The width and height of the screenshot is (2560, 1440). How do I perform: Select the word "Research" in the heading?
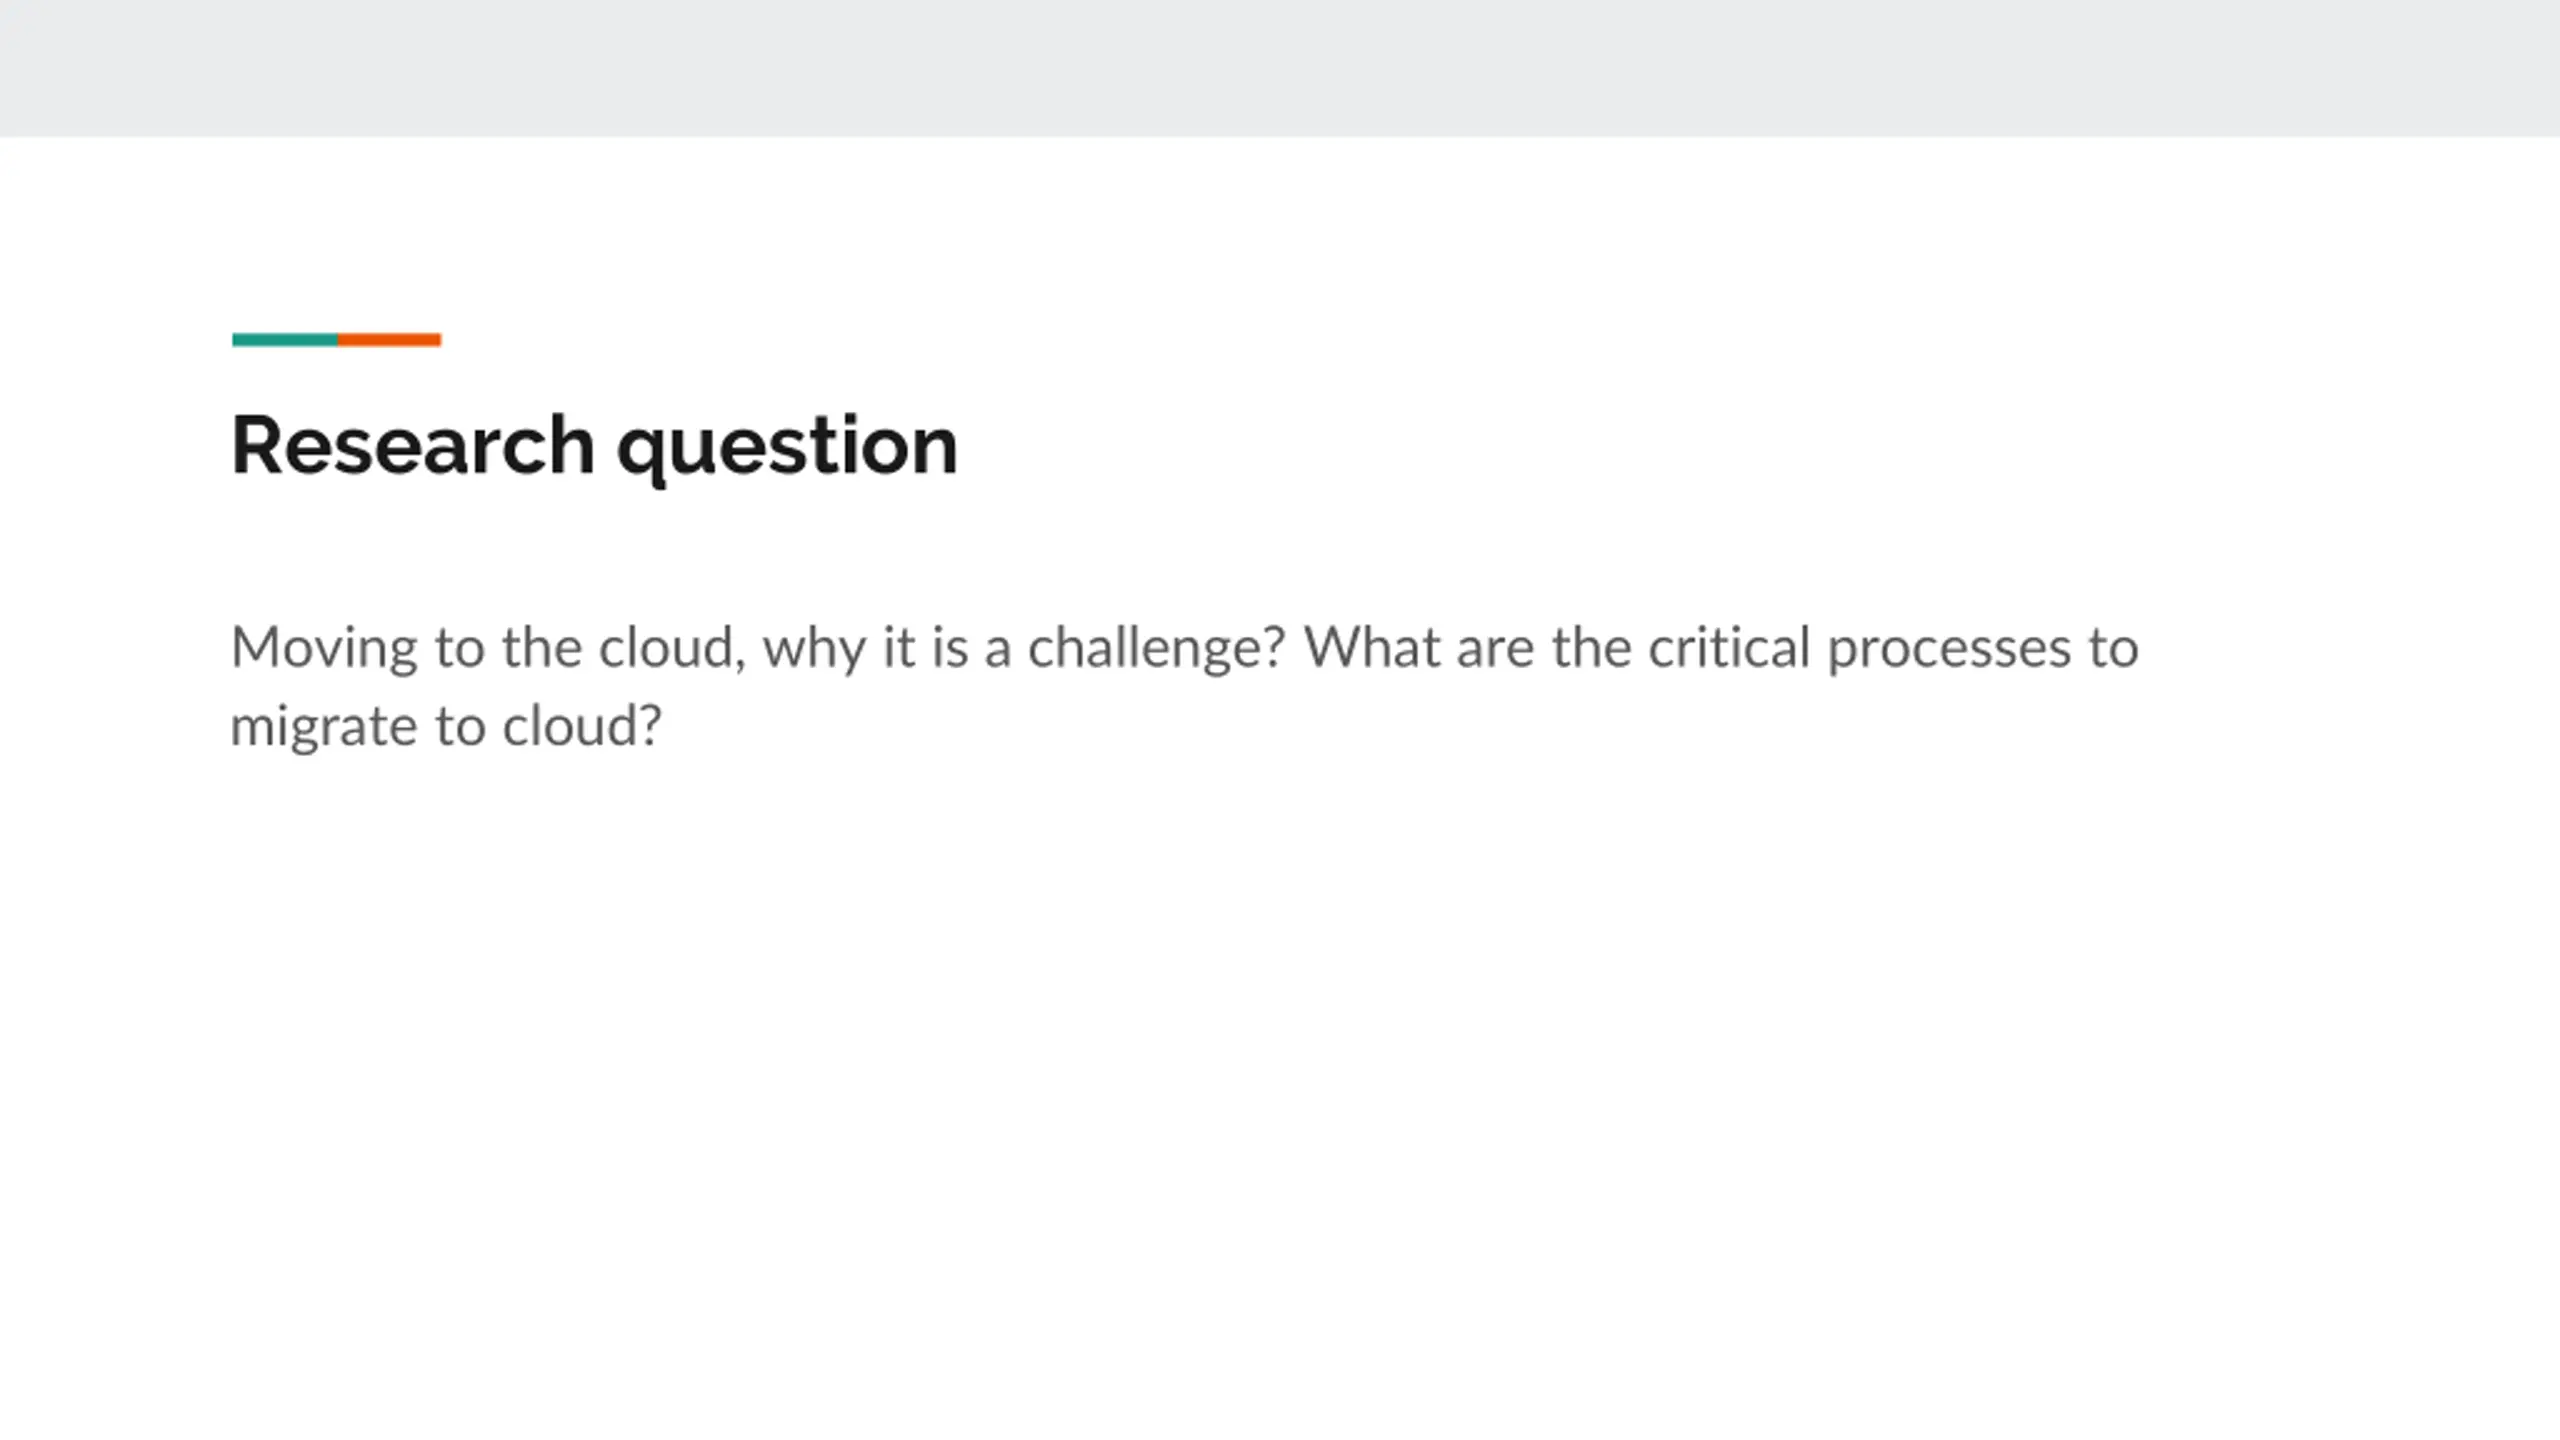click(x=413, y=444)
